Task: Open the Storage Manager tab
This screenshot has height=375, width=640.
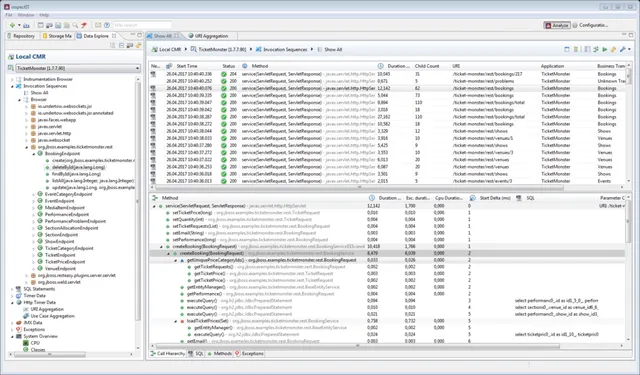Action: 57,36
